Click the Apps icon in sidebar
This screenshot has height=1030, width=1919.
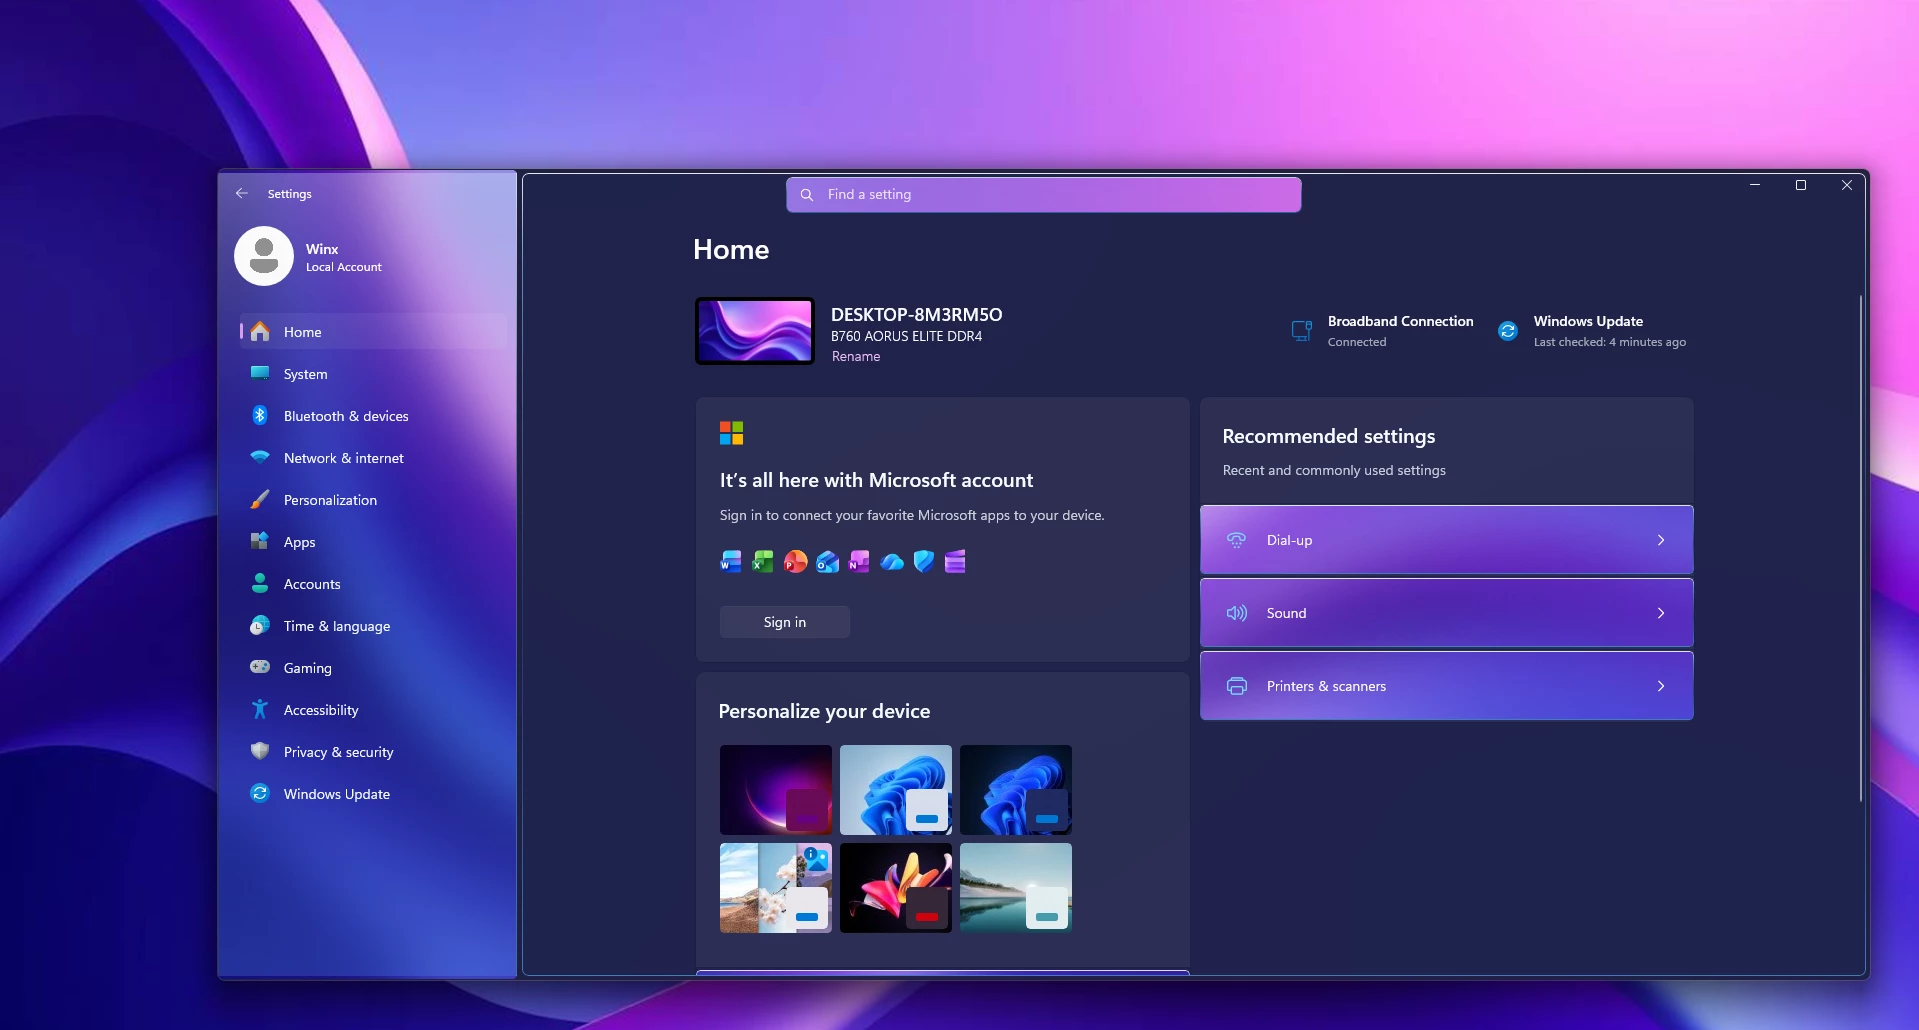260,541
